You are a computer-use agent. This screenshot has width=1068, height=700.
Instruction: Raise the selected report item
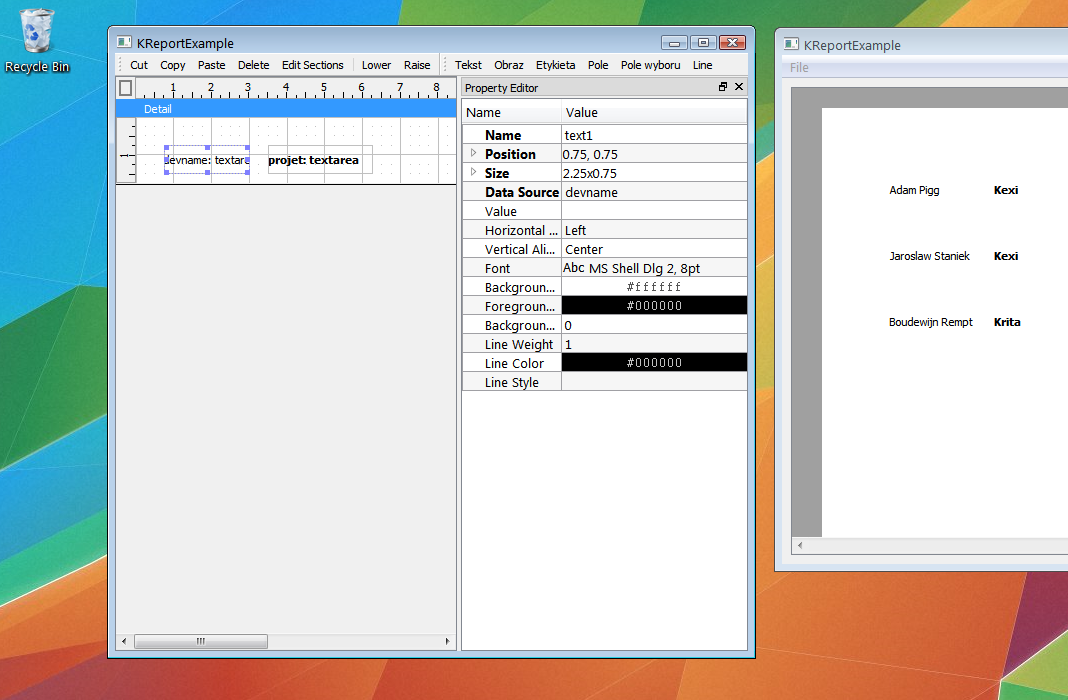tap(417, 65)
